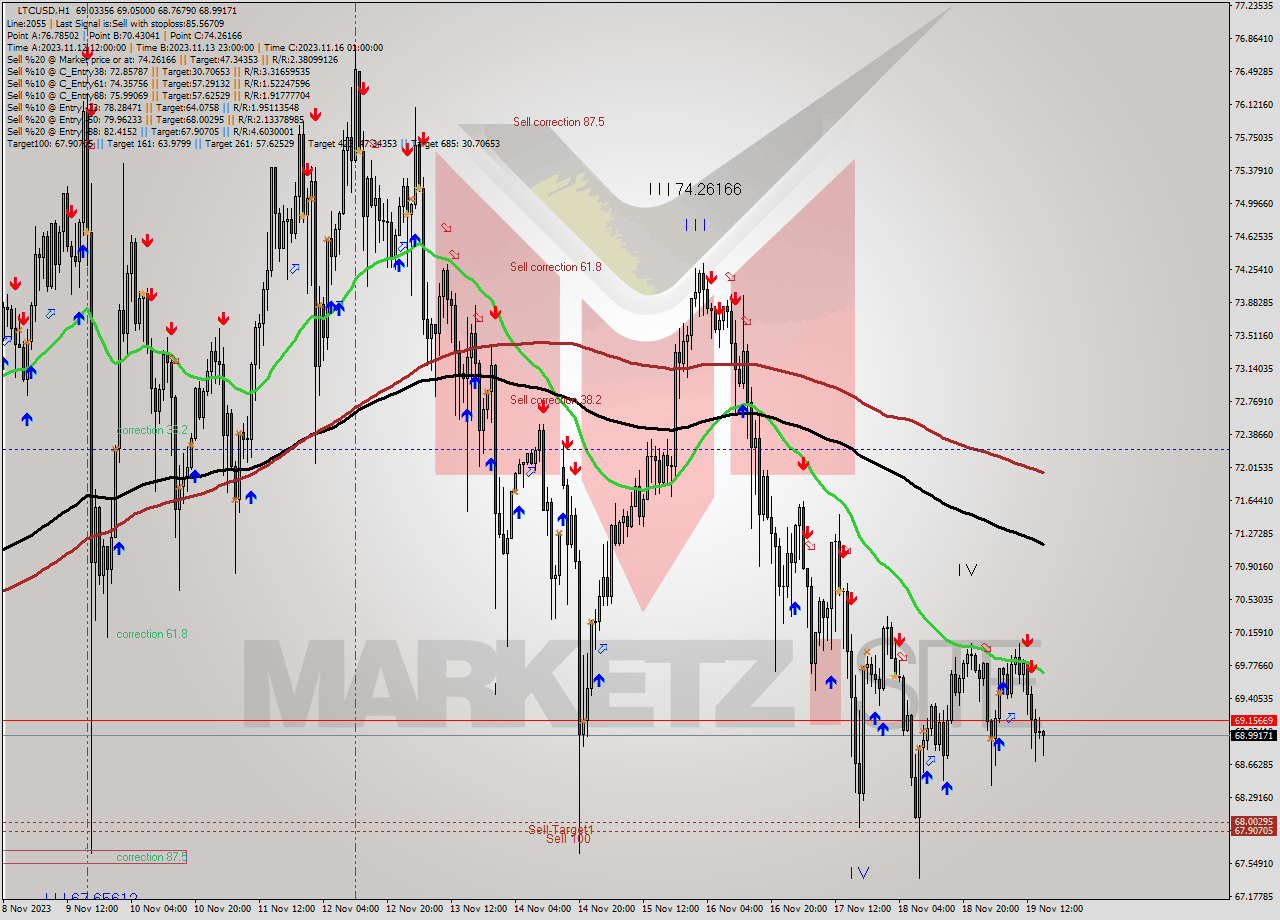Image resolution: width=1280 pixels, height=920 pixels.
Task: Click the black 68.99171 current price tag
Action: [x=1253, y=736]
